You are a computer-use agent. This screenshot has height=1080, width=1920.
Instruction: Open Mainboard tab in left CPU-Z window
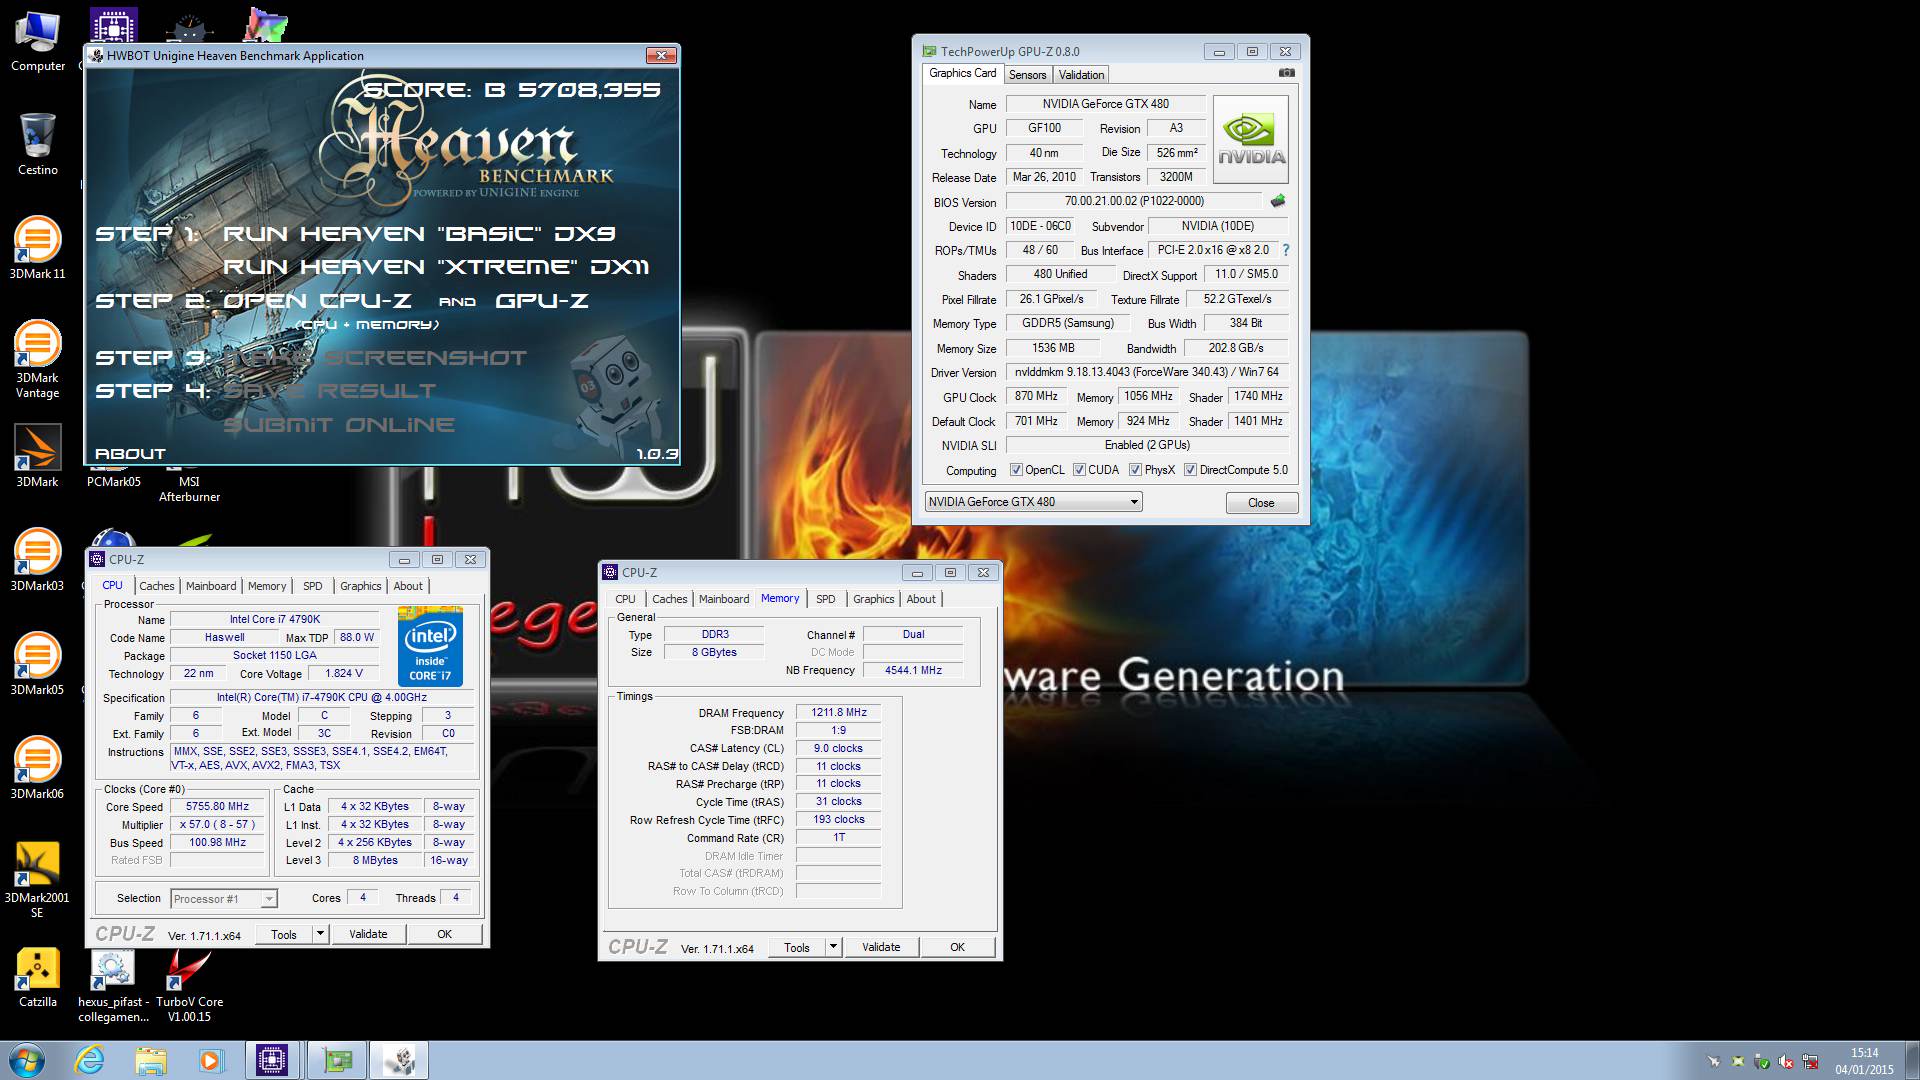tap(211, 586)
